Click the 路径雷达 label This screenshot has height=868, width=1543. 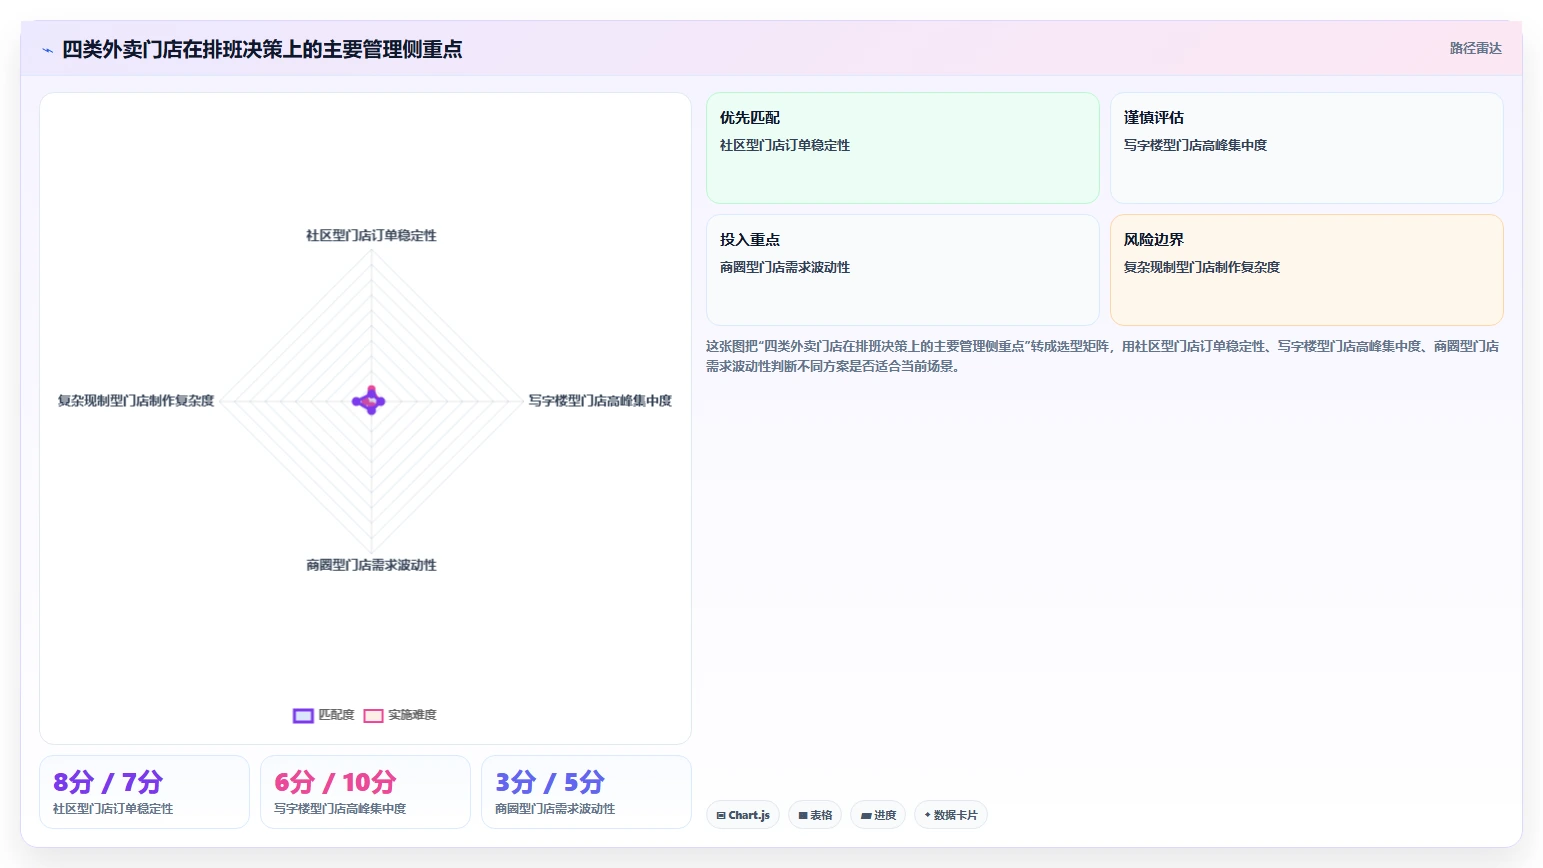1475,48
